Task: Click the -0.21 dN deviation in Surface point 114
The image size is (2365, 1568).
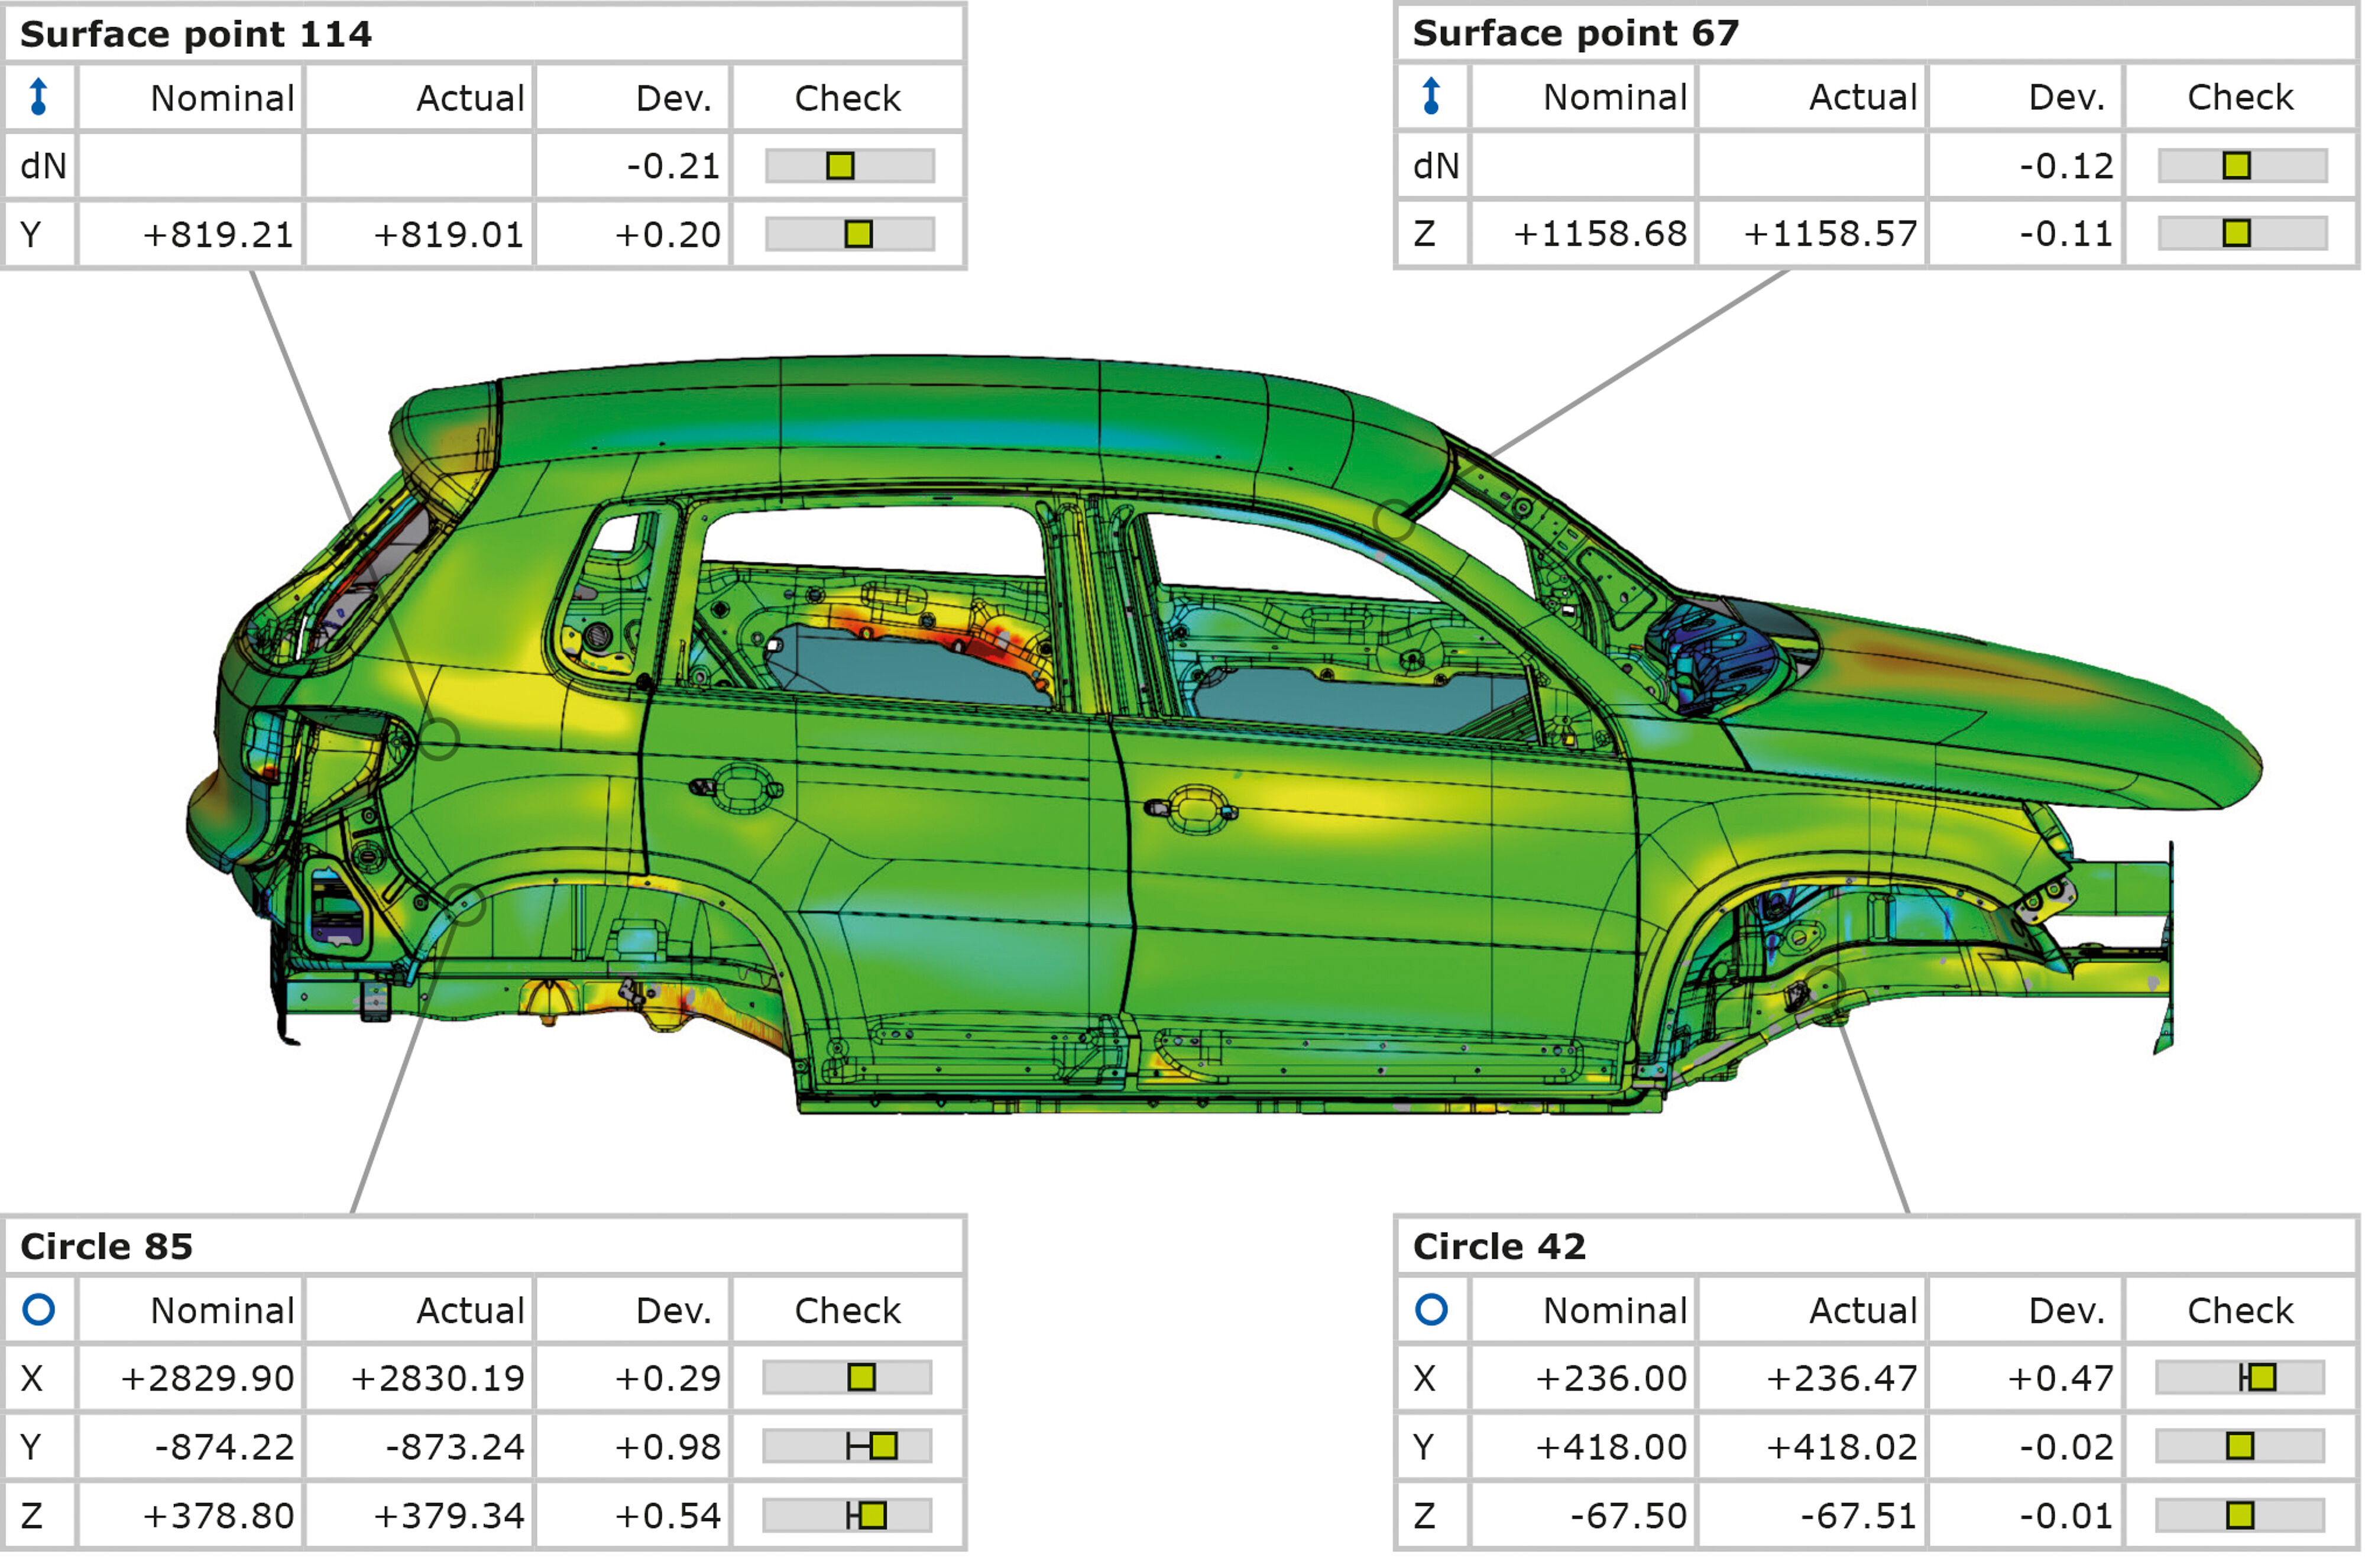Action: pyautogui.click(x=672, y=166)
